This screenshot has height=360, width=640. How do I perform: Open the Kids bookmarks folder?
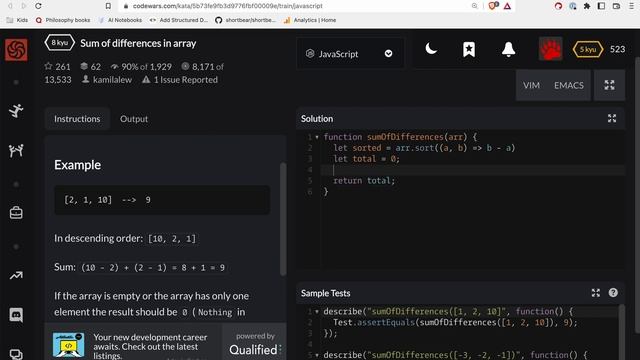click(17, 20)
